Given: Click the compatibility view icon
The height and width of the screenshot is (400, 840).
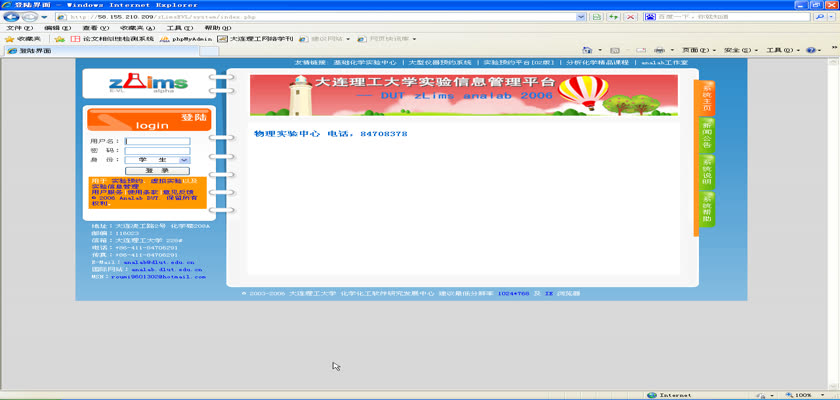Looking at the screenshot, I should pyautogui.click(x=597, y=17).
